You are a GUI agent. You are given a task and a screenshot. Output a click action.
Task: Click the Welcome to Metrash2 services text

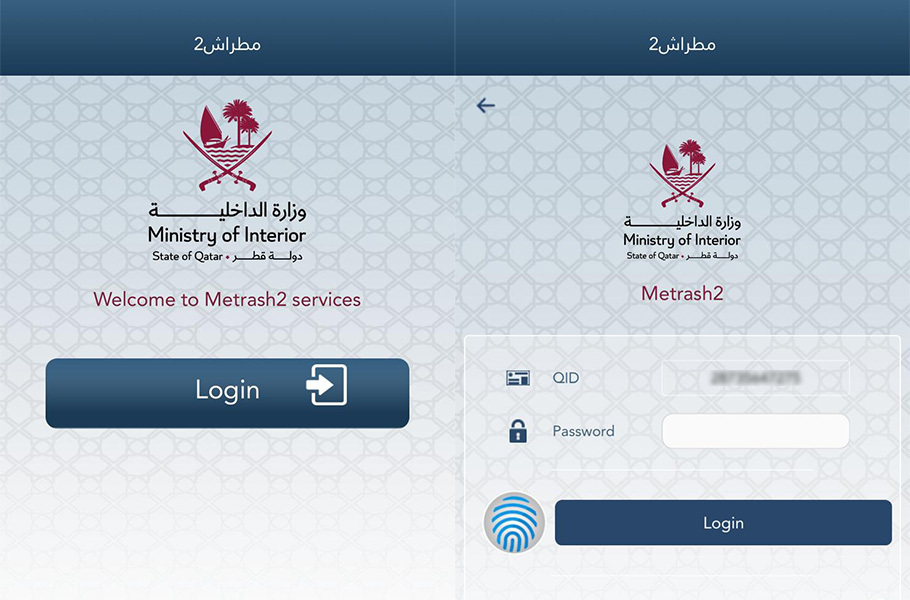pos(227,299)
